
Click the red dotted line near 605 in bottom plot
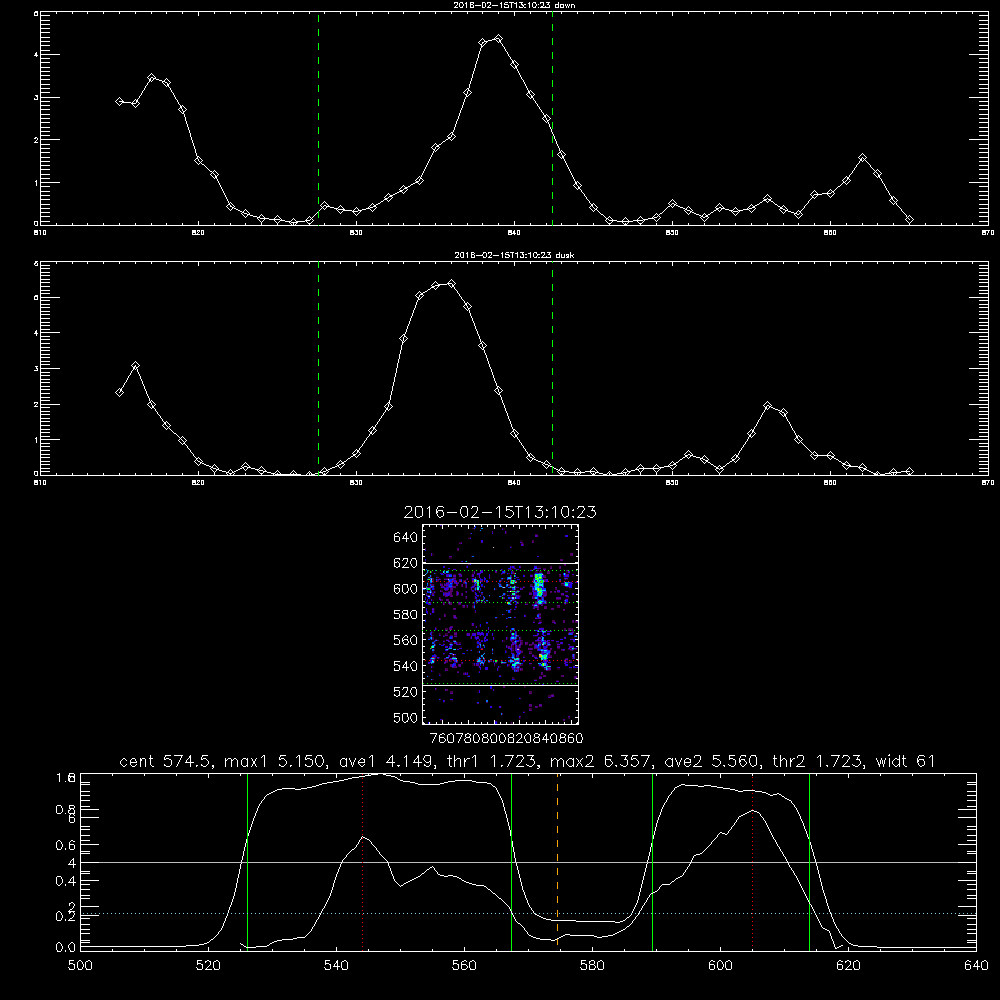click(x=753, y=861)
